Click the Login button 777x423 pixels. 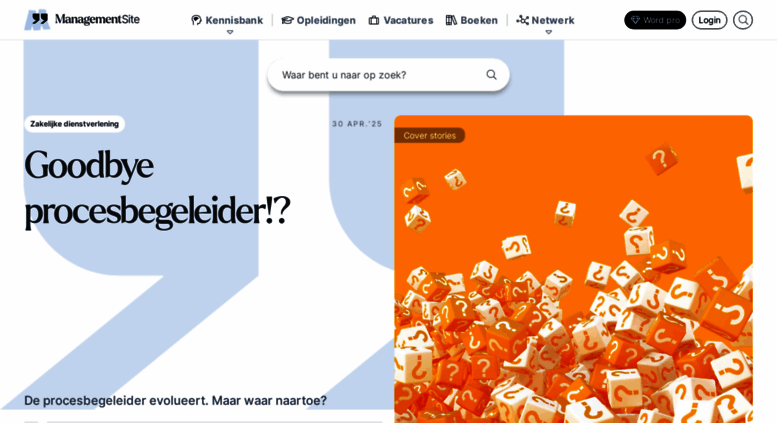(x=710, y=20)
